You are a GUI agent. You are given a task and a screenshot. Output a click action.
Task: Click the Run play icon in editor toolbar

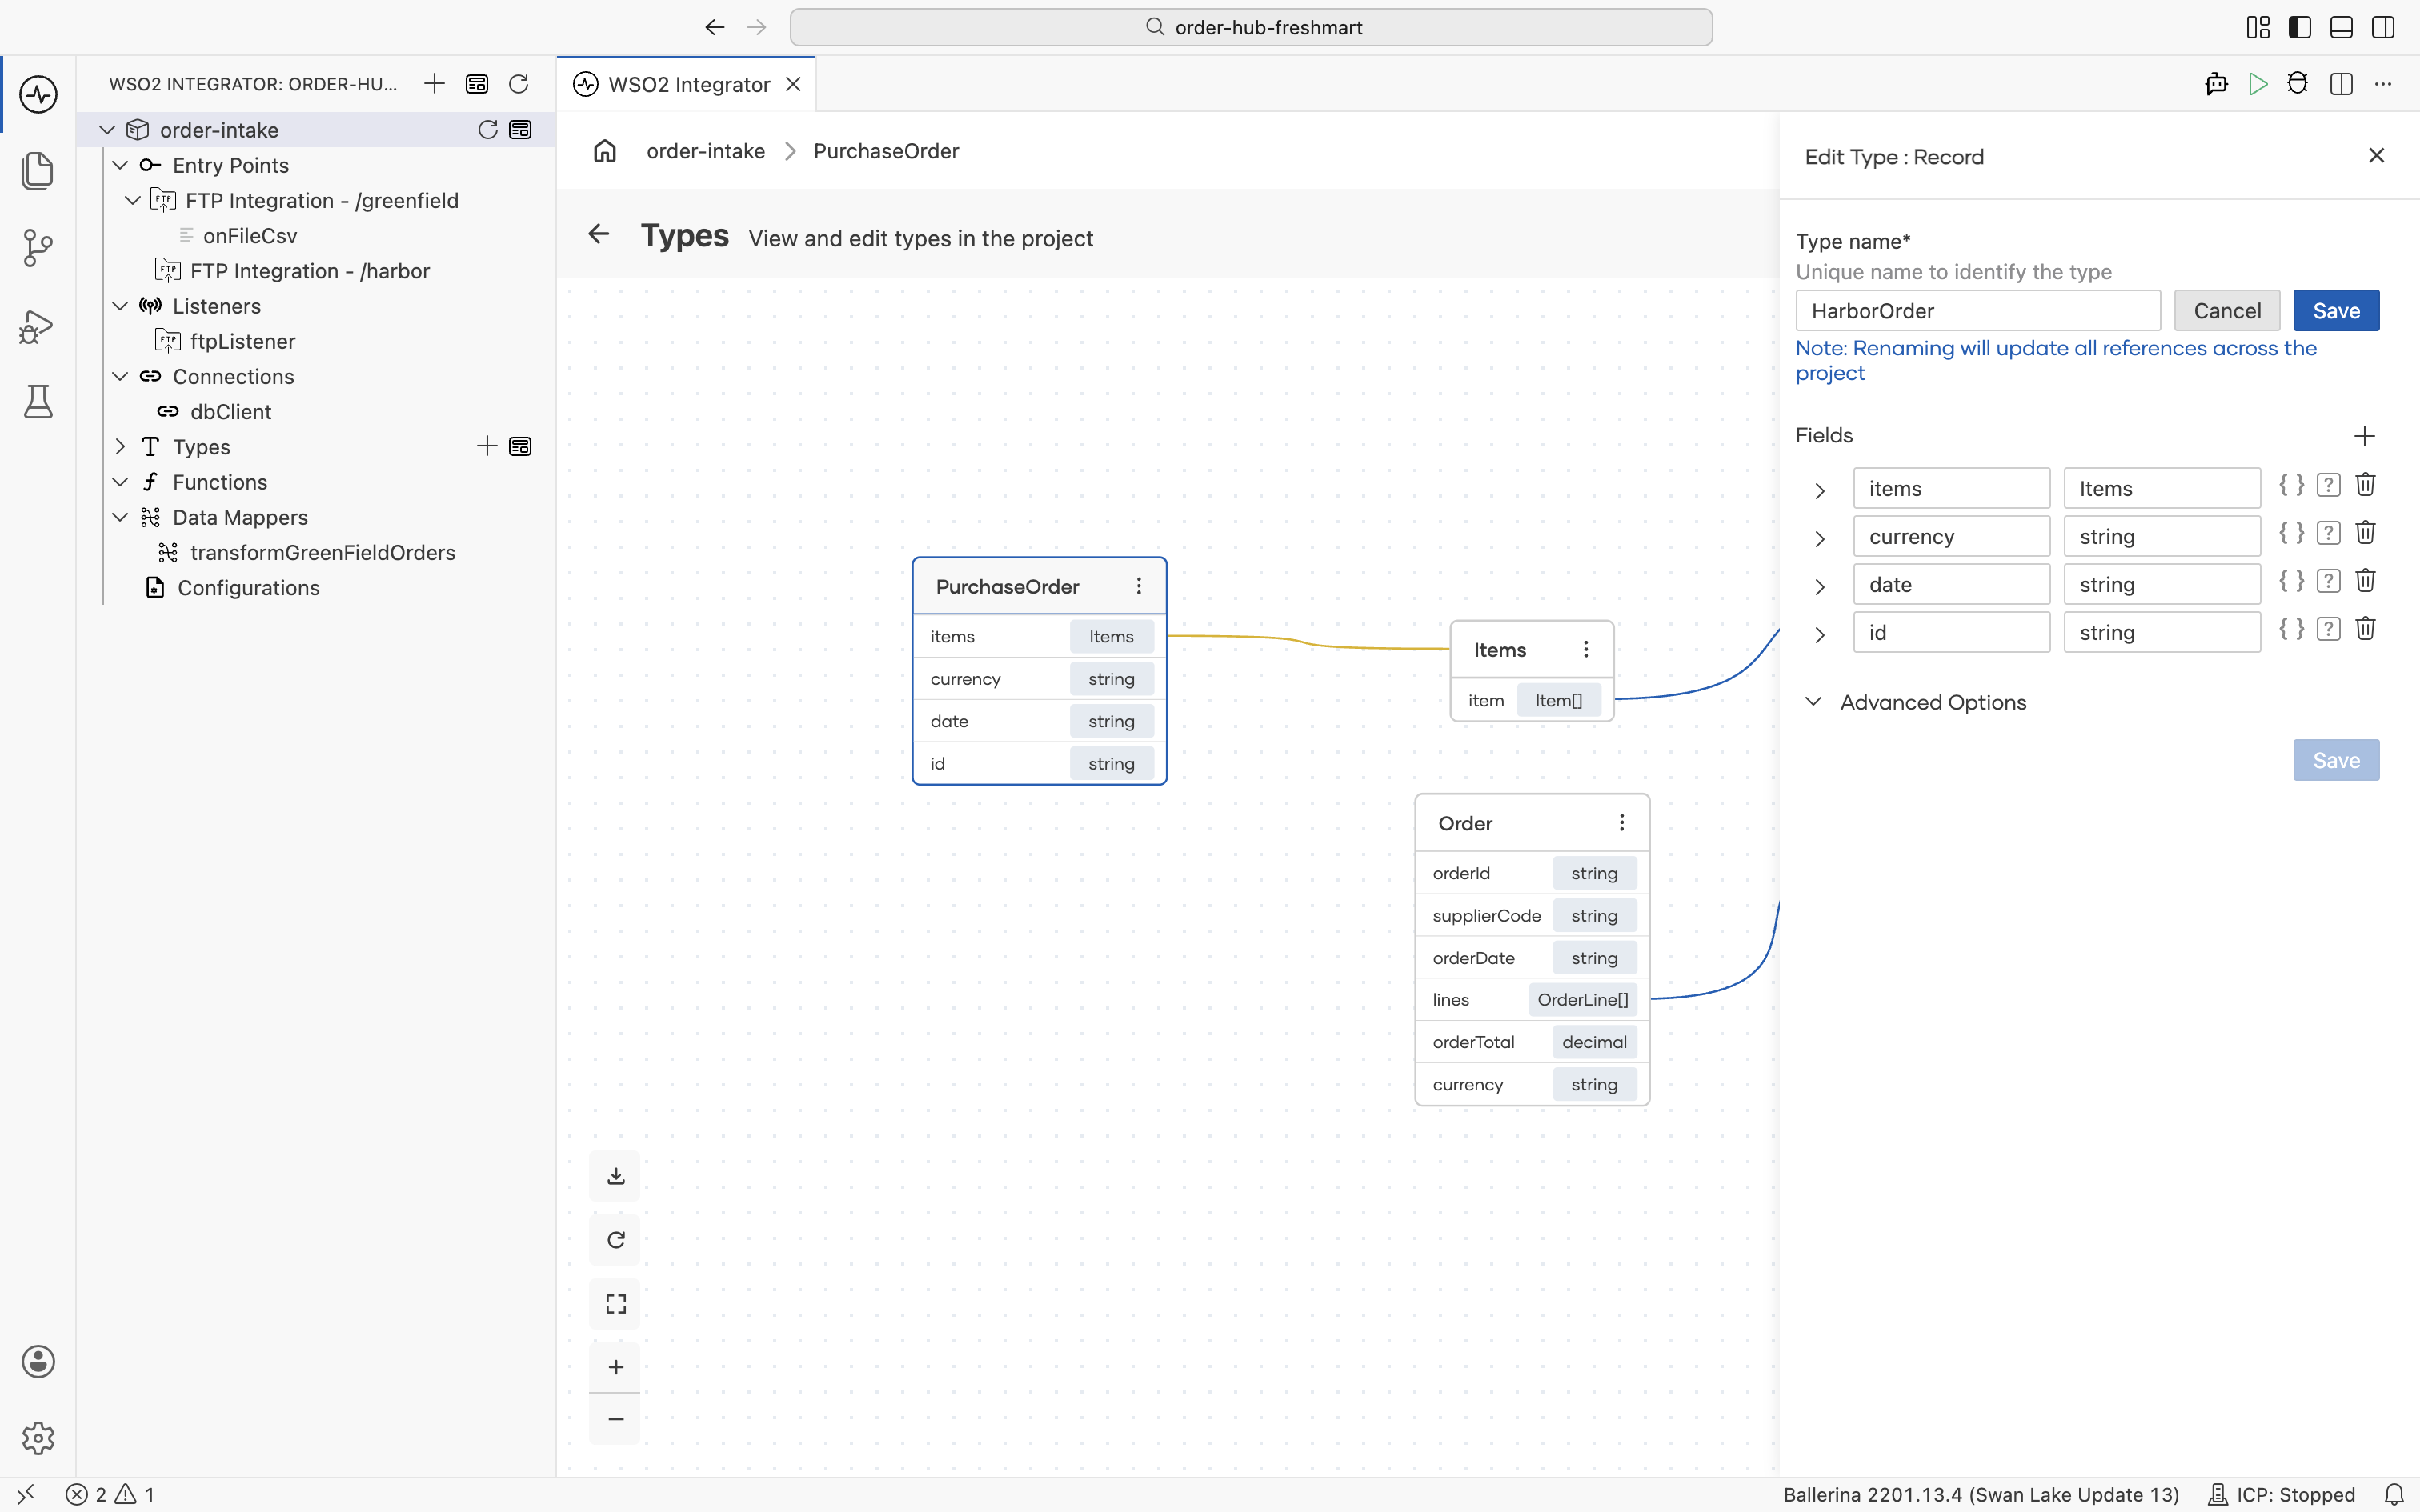click(x=2257, y=84)
